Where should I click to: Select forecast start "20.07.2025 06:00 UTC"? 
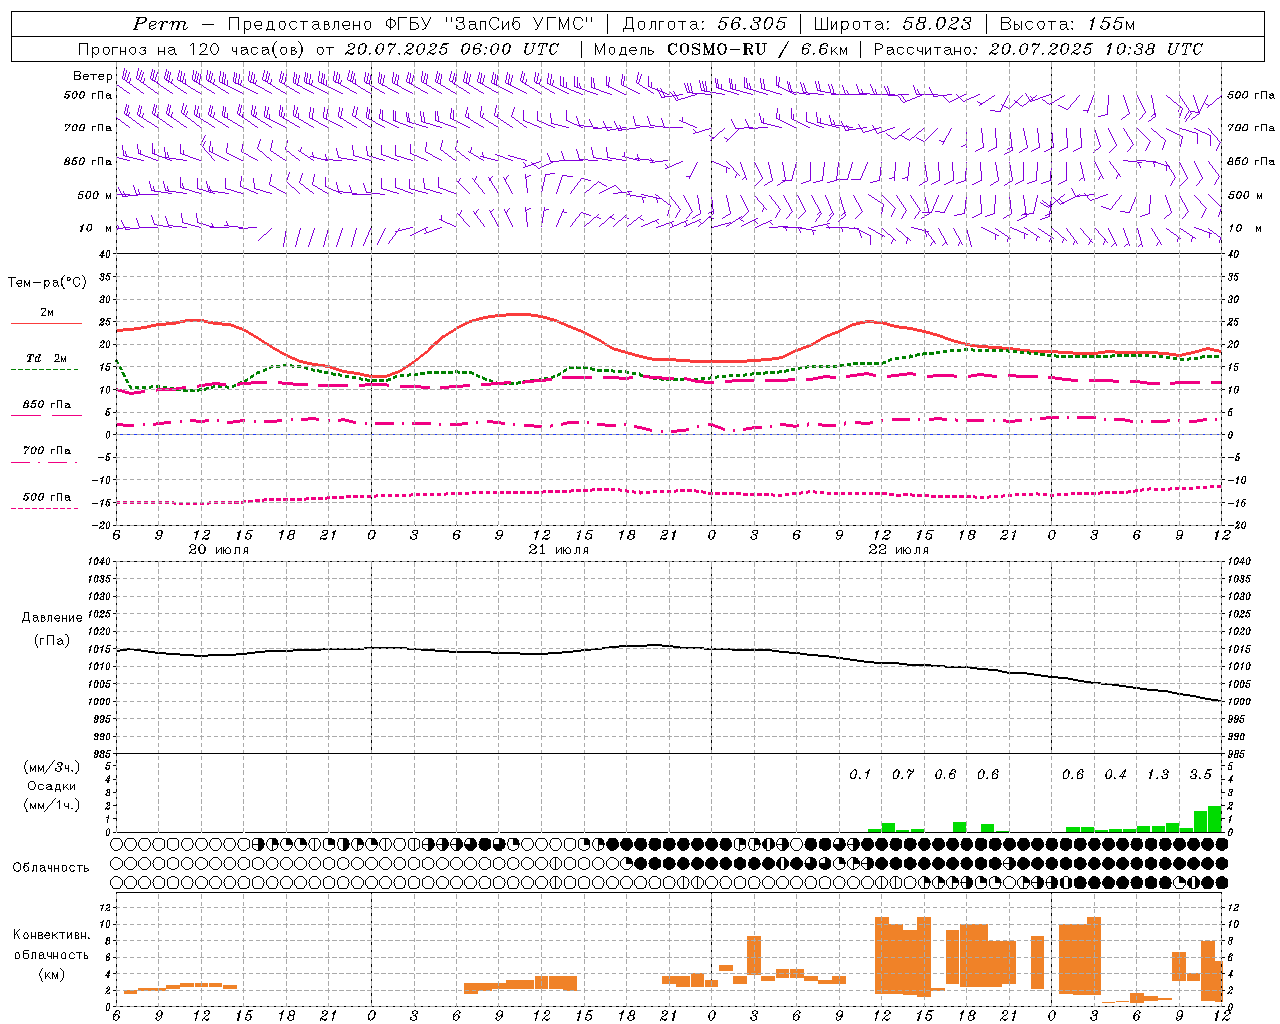(x=452, y=49)
